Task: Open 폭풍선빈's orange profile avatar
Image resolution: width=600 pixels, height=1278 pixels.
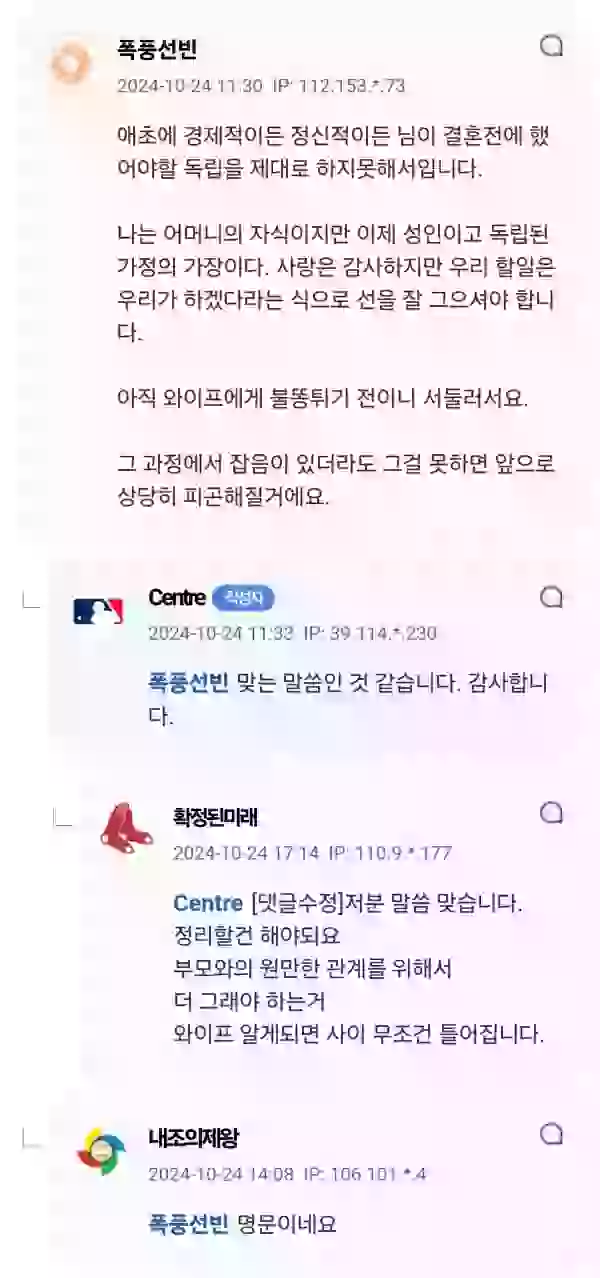Action: pyautogui.click(x=71, y=65)
